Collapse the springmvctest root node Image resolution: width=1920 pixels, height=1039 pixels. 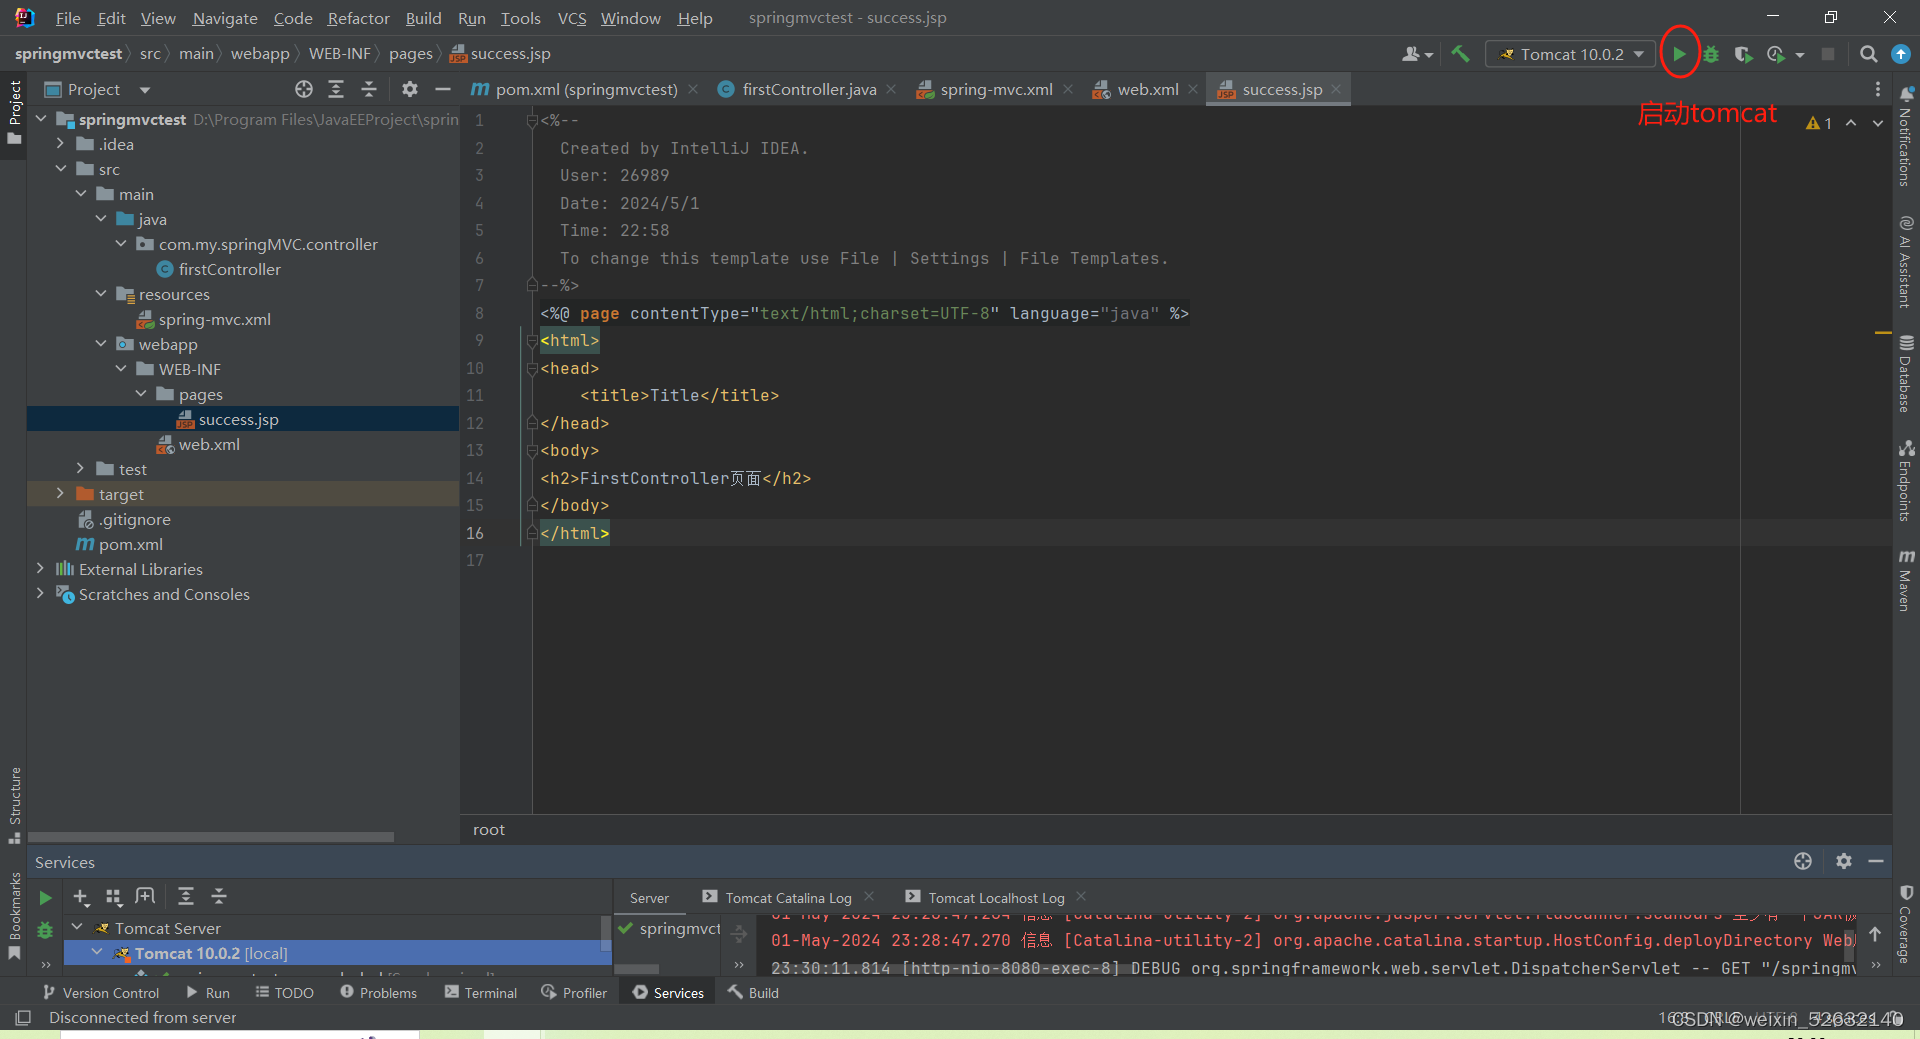(41, 119)
